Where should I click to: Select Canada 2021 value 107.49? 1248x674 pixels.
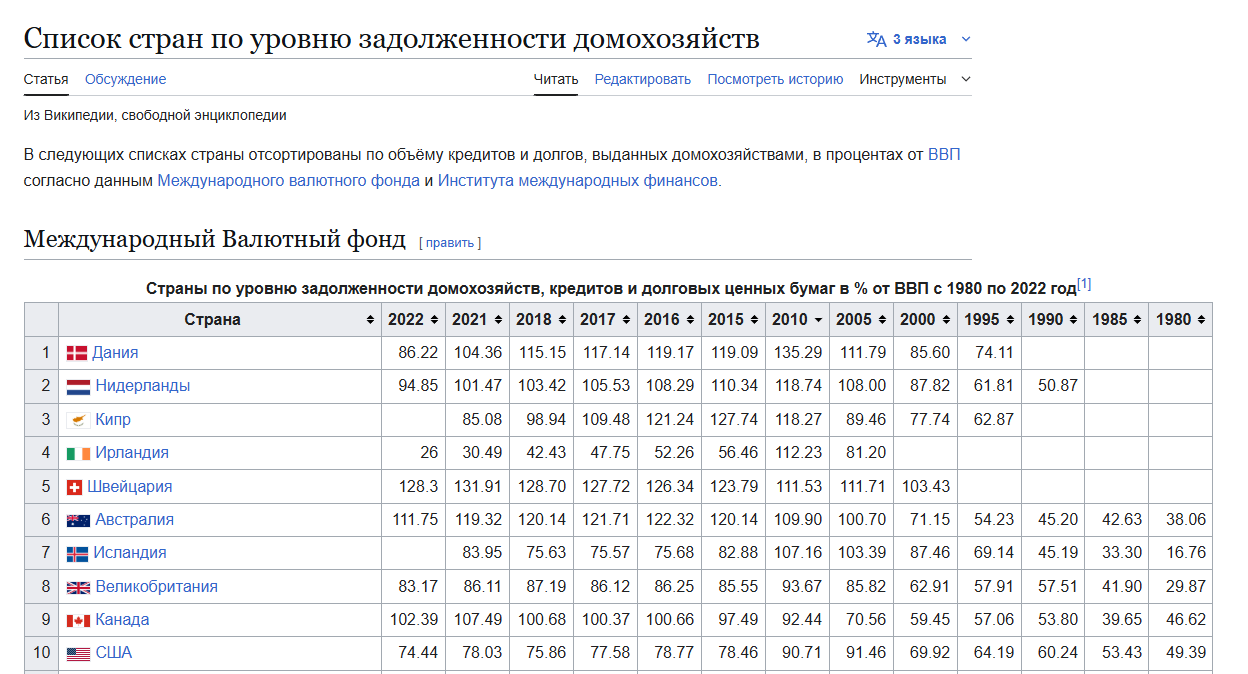coord(477,620)
